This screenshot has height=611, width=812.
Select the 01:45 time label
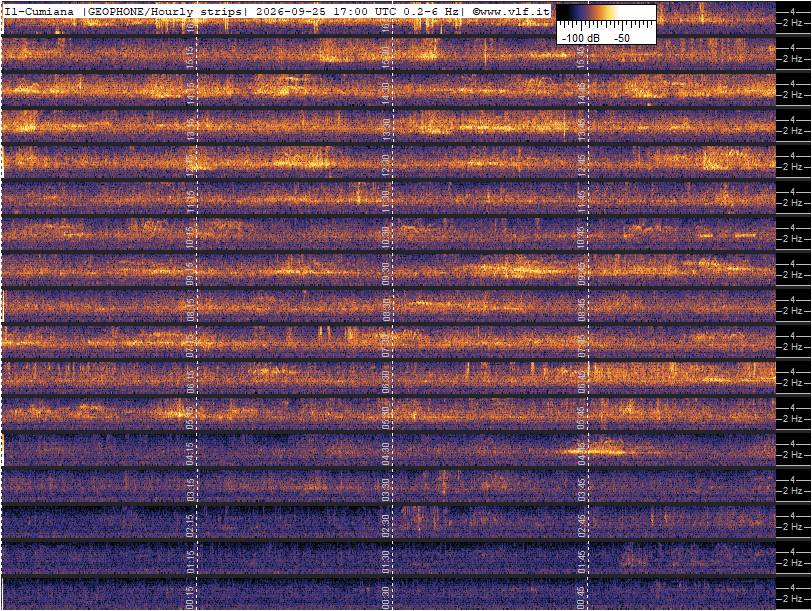pos(582,563)
